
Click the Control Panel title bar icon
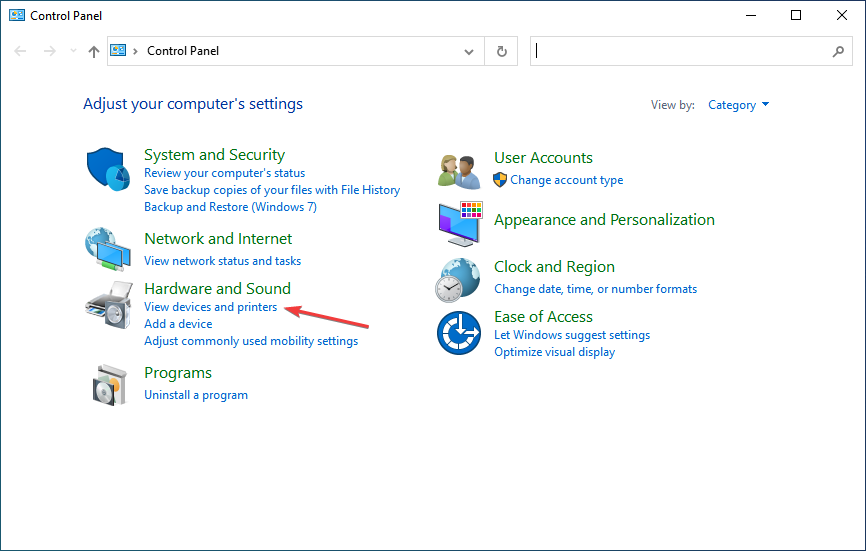click(x=17, y=15)
